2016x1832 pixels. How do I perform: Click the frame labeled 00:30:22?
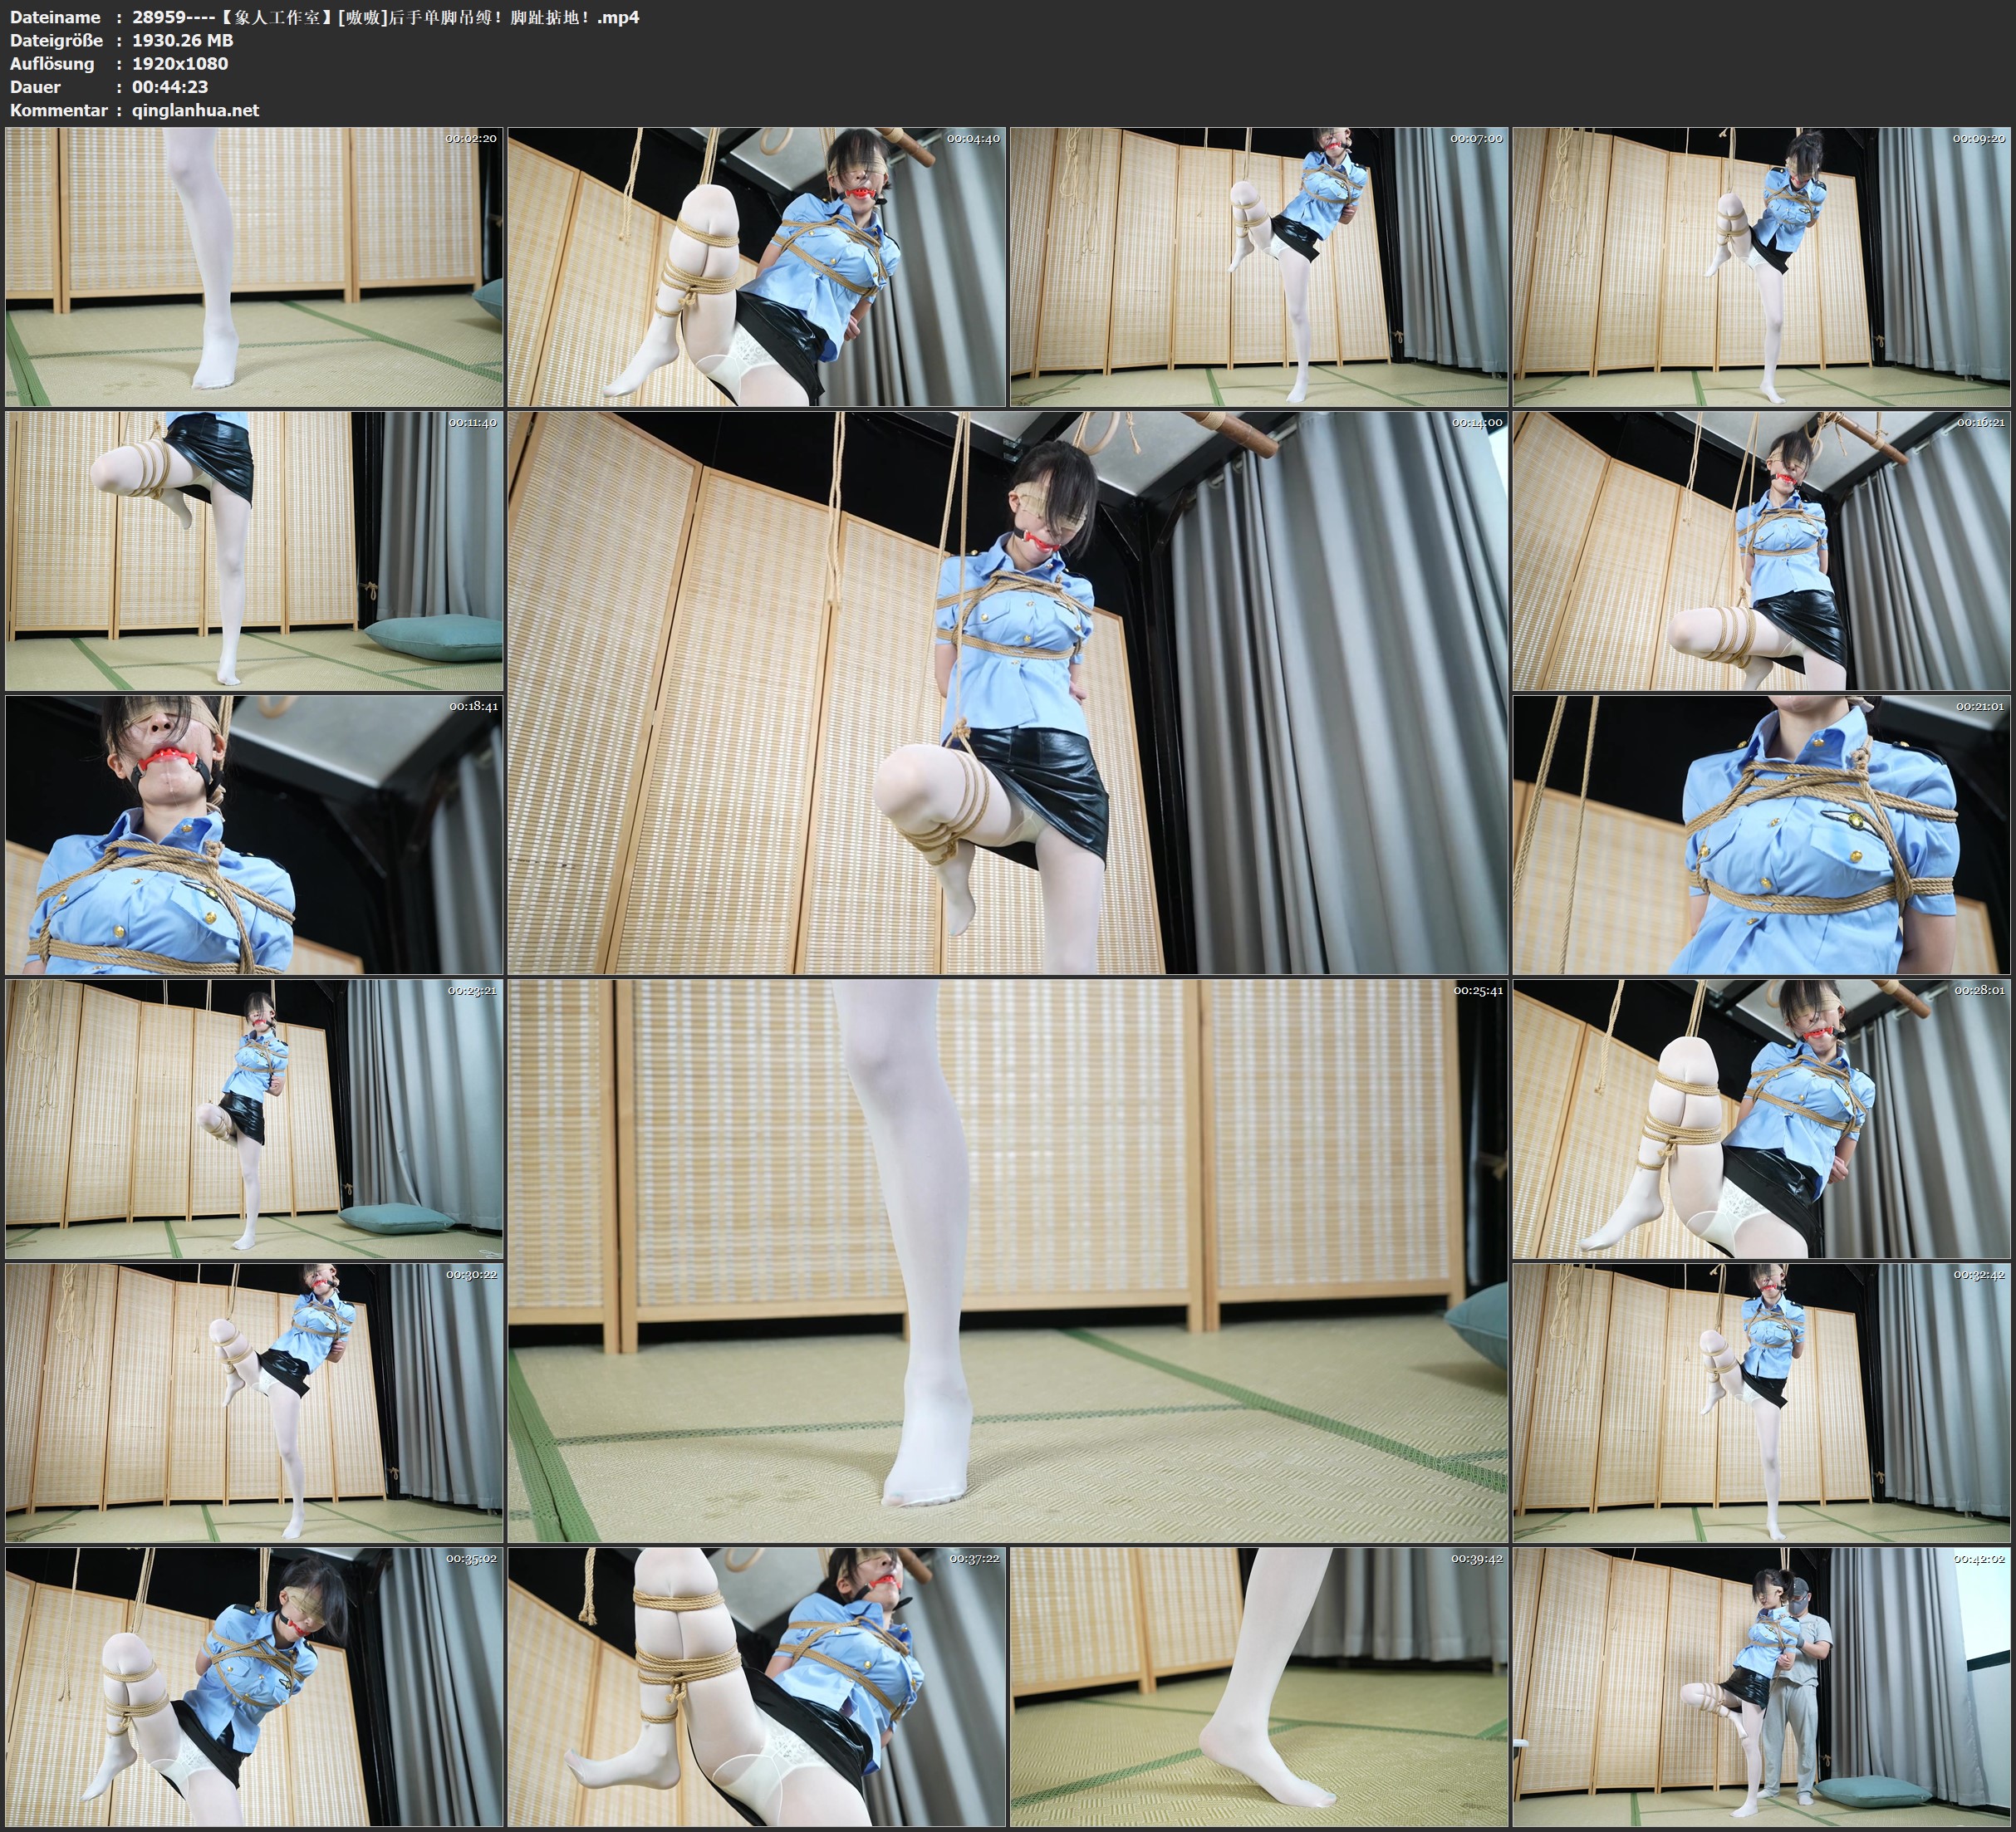coord(254,1402)
